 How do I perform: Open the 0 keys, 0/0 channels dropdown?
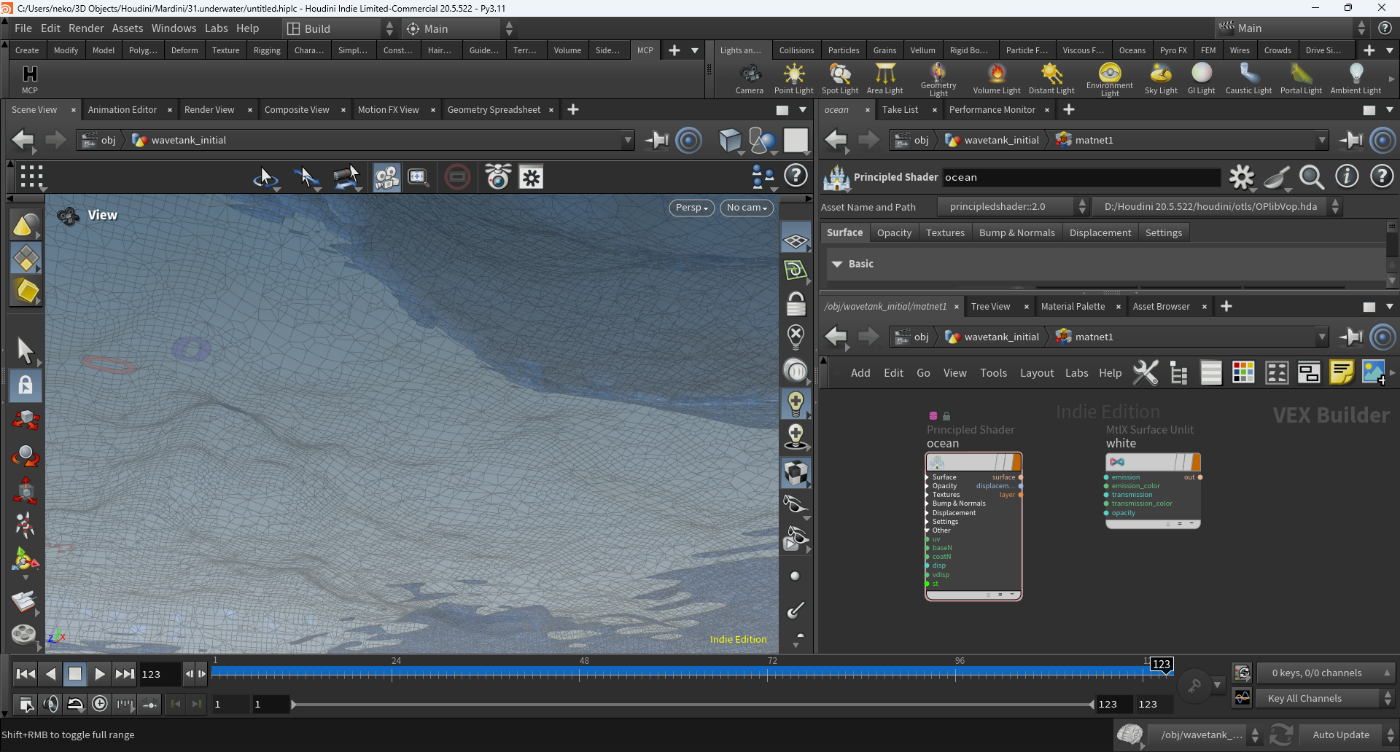[1325, 673]
